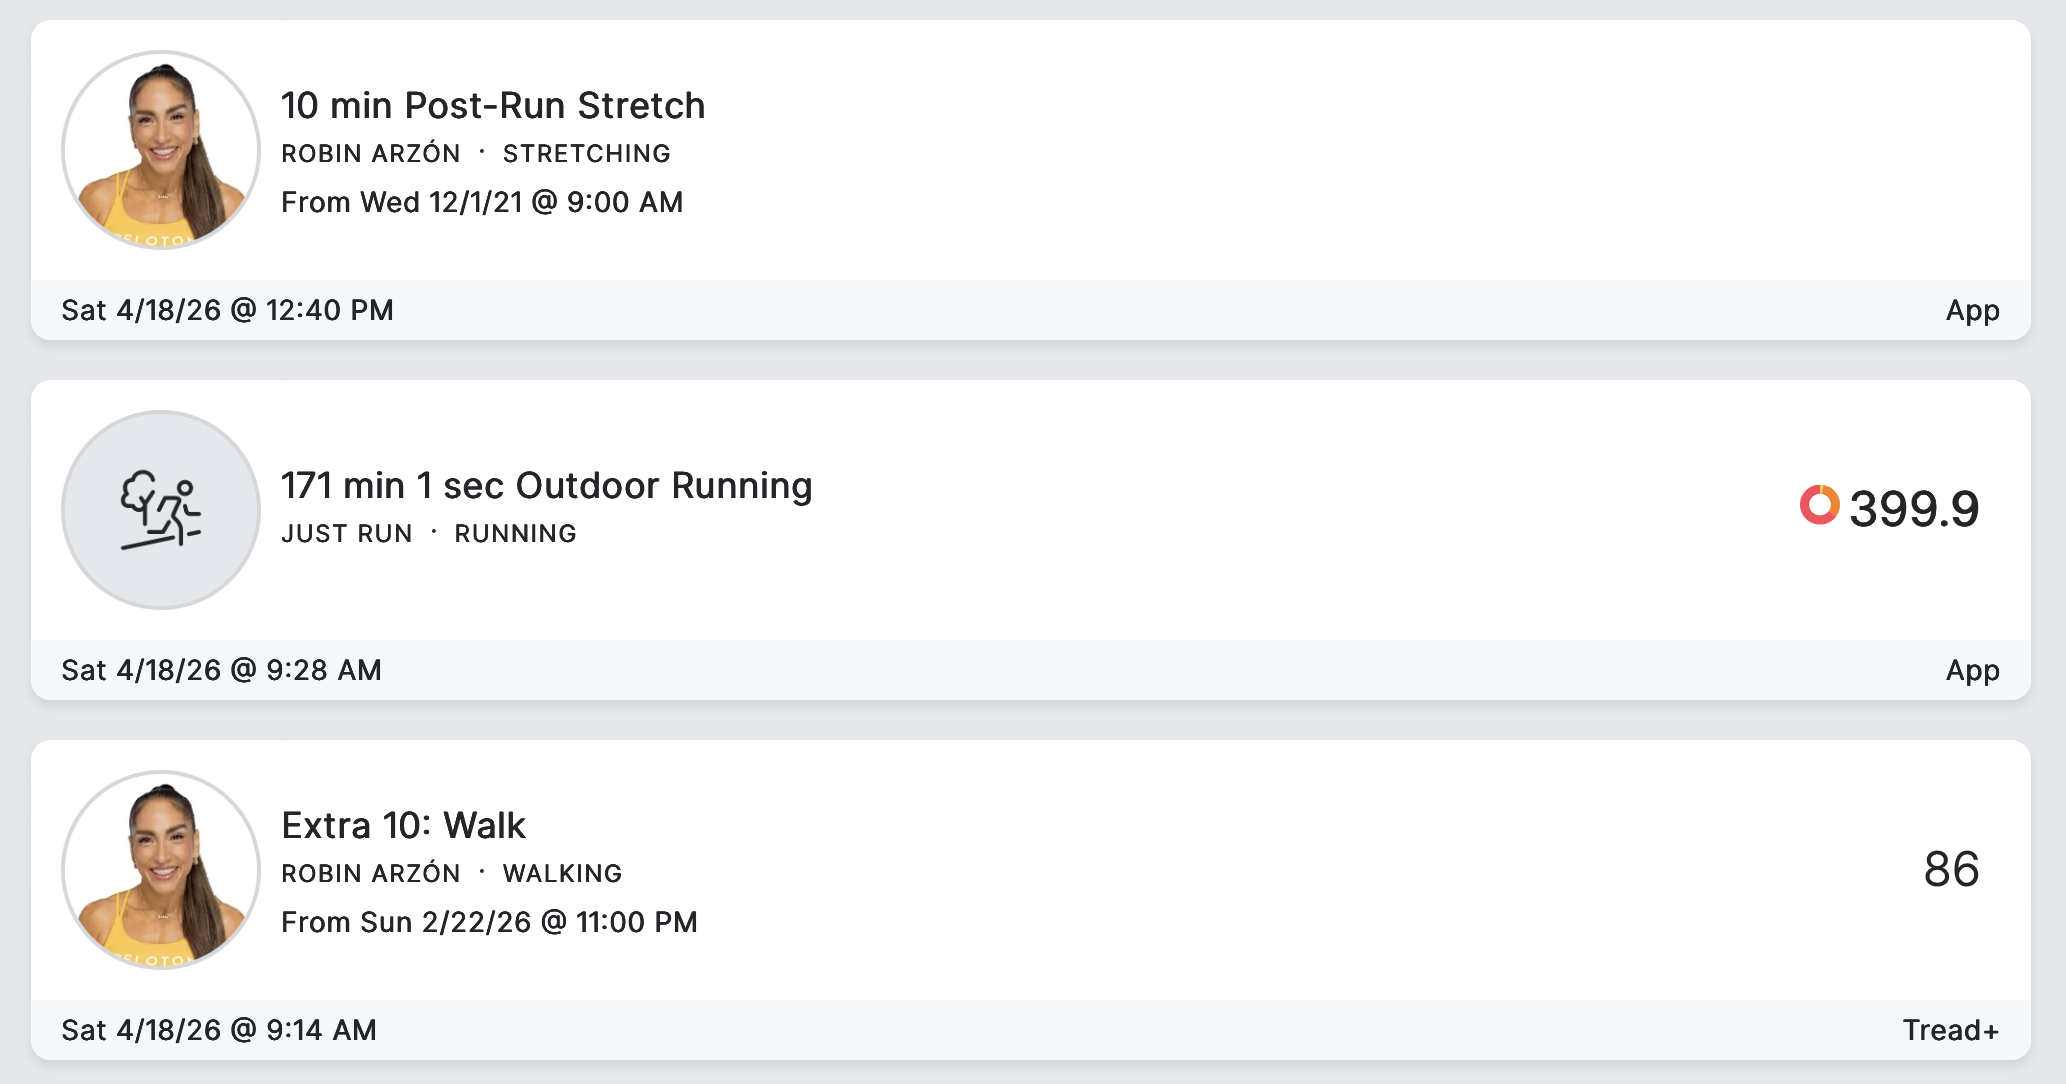Click instructor photo on Extra 10: Walk card
This screenshot has width=2066, height=1084.
click(x=160, y=870)
